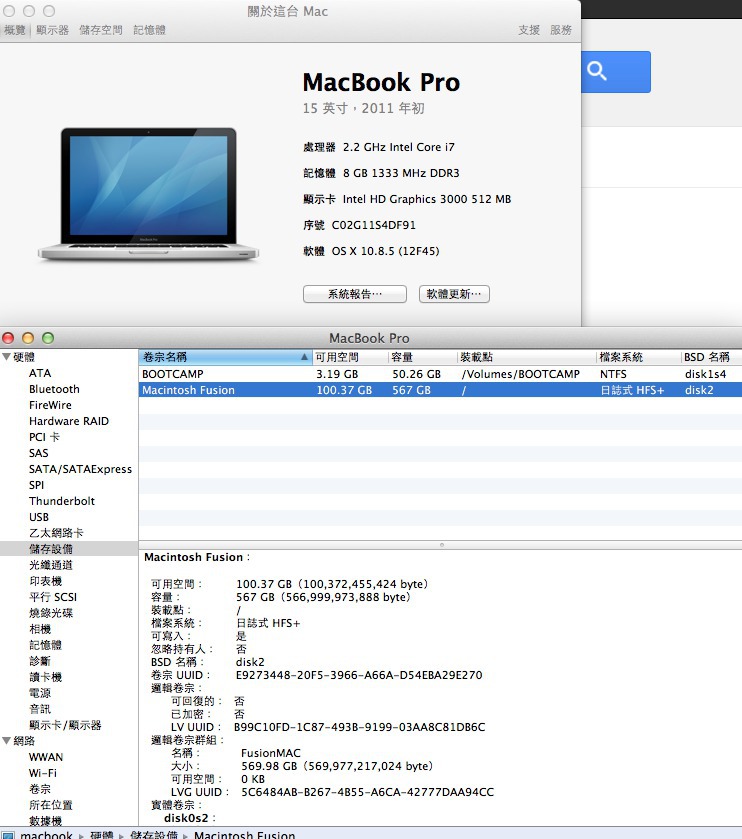Select 記憶體 in the System Report sidebar
742x839 pixels.
click(45, 645)
